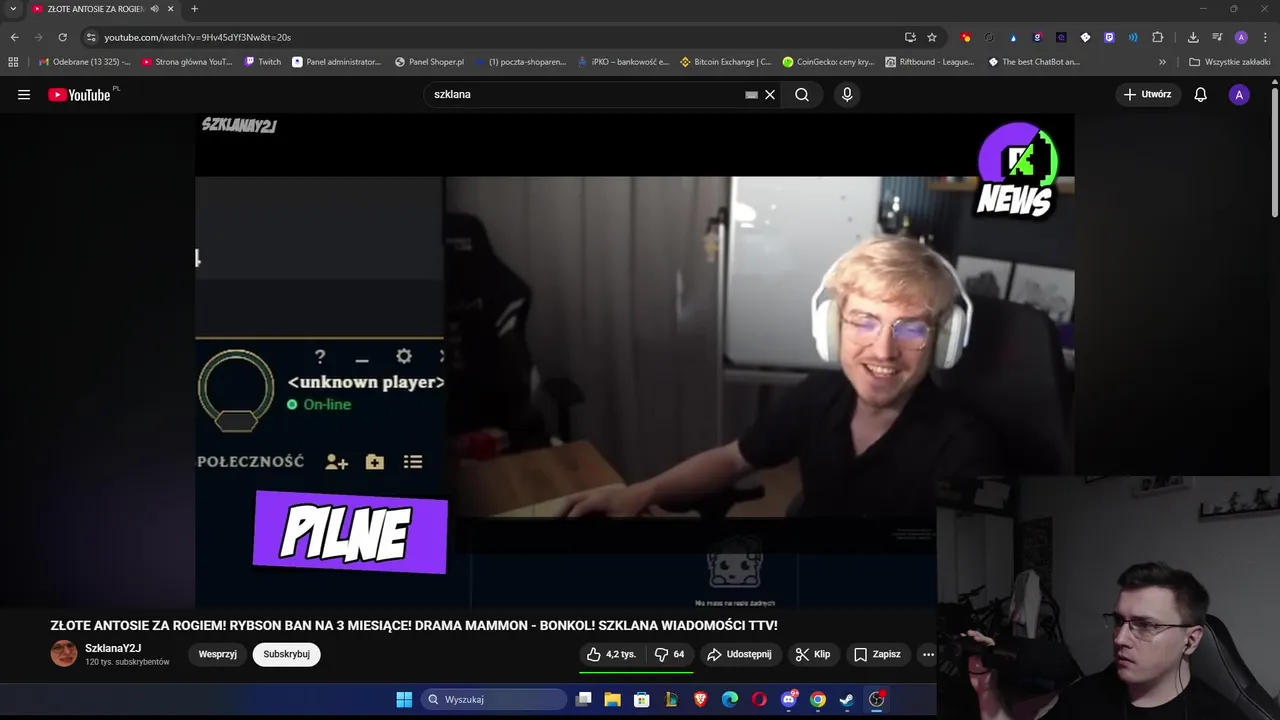Viewport: 1280px width, 720px height.
Task: Open Chrome profile avatar A
Action: [x=1241, y=37]
